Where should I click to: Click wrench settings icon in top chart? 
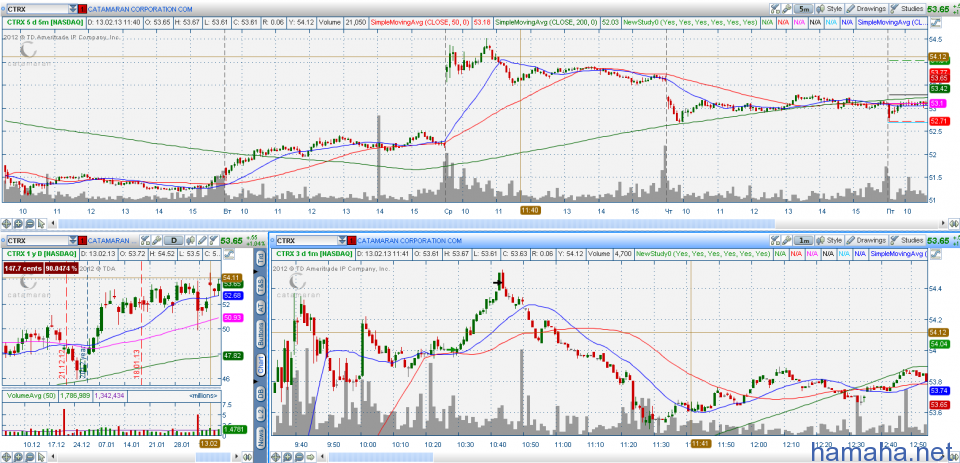(787, 9)
